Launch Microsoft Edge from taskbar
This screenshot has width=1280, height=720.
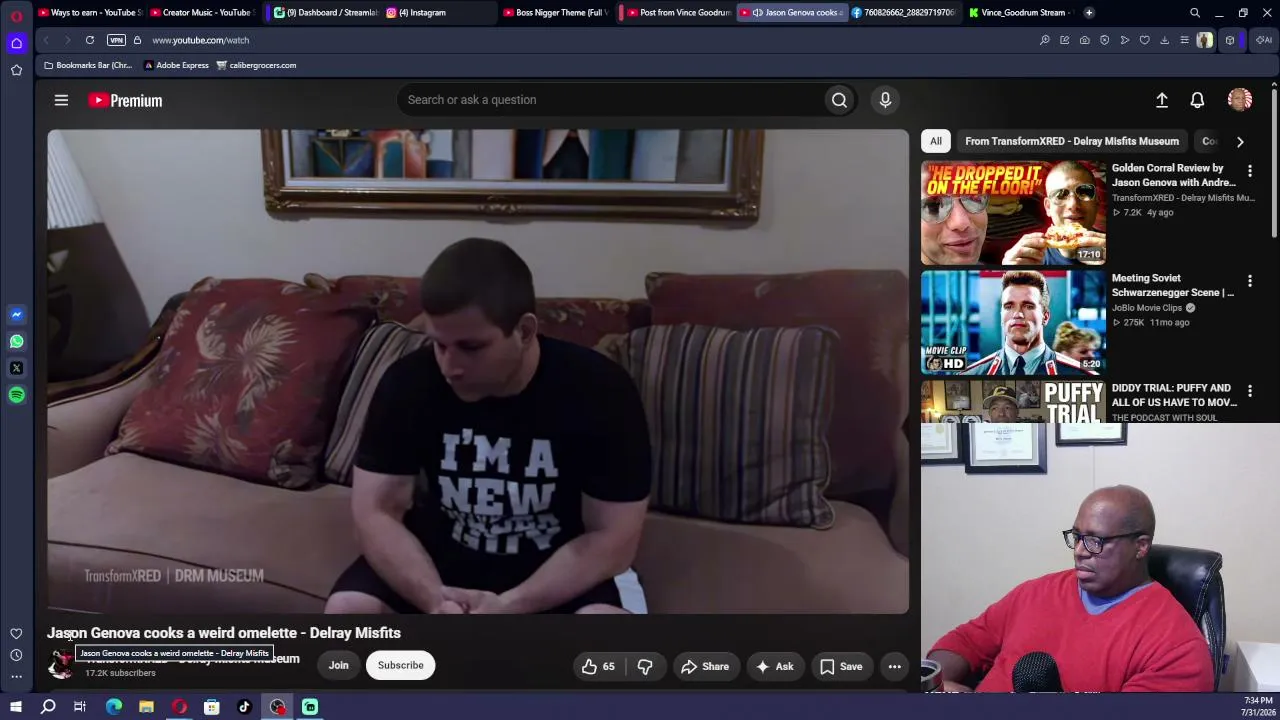click(114, 707)
